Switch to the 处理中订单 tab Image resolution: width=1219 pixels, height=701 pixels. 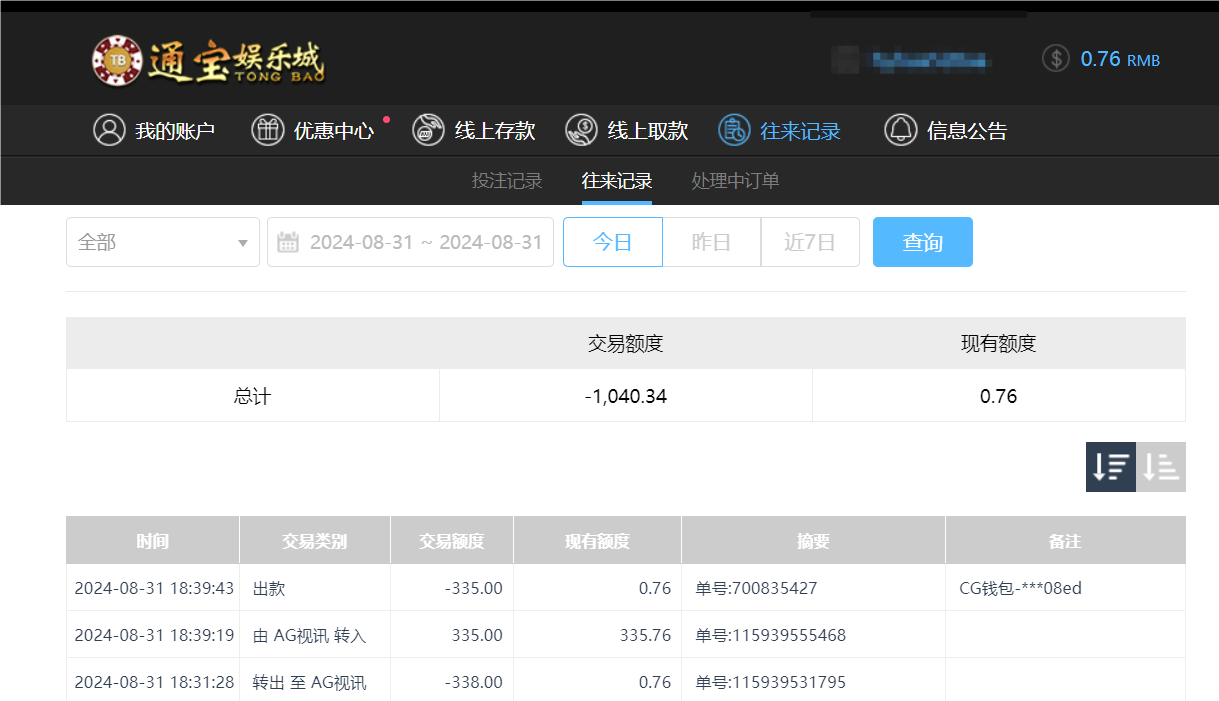pyautogui.click(x=734, y=181)
